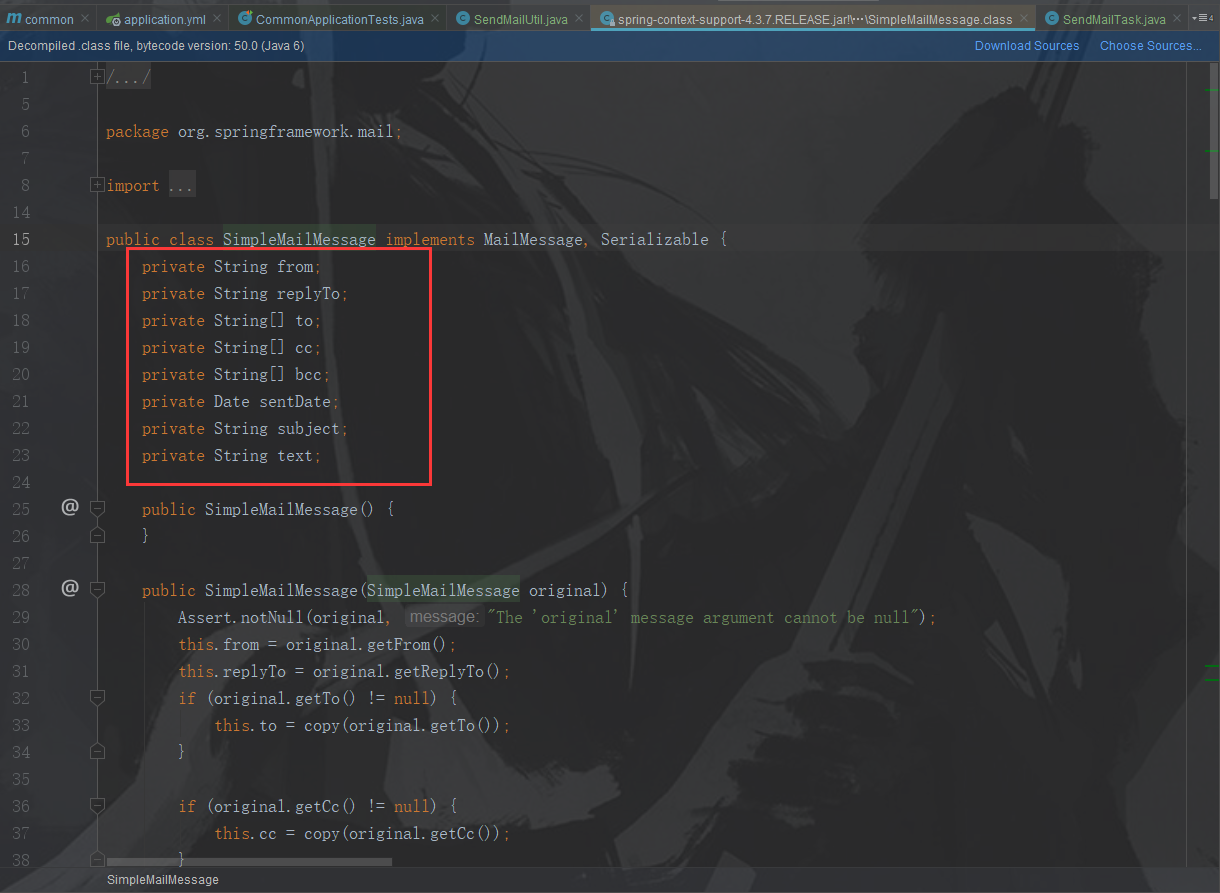The width and height of the screenshot is (1220, 893).
Task: Click the 'message:' parameter hint
Action: [444, 617]
